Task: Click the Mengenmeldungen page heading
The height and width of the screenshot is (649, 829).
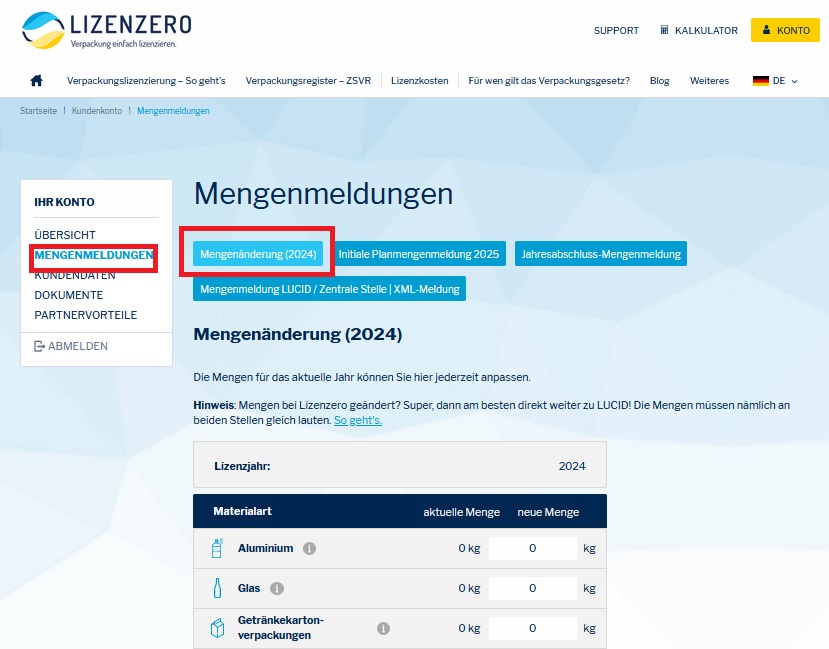Action: [324, 194]
